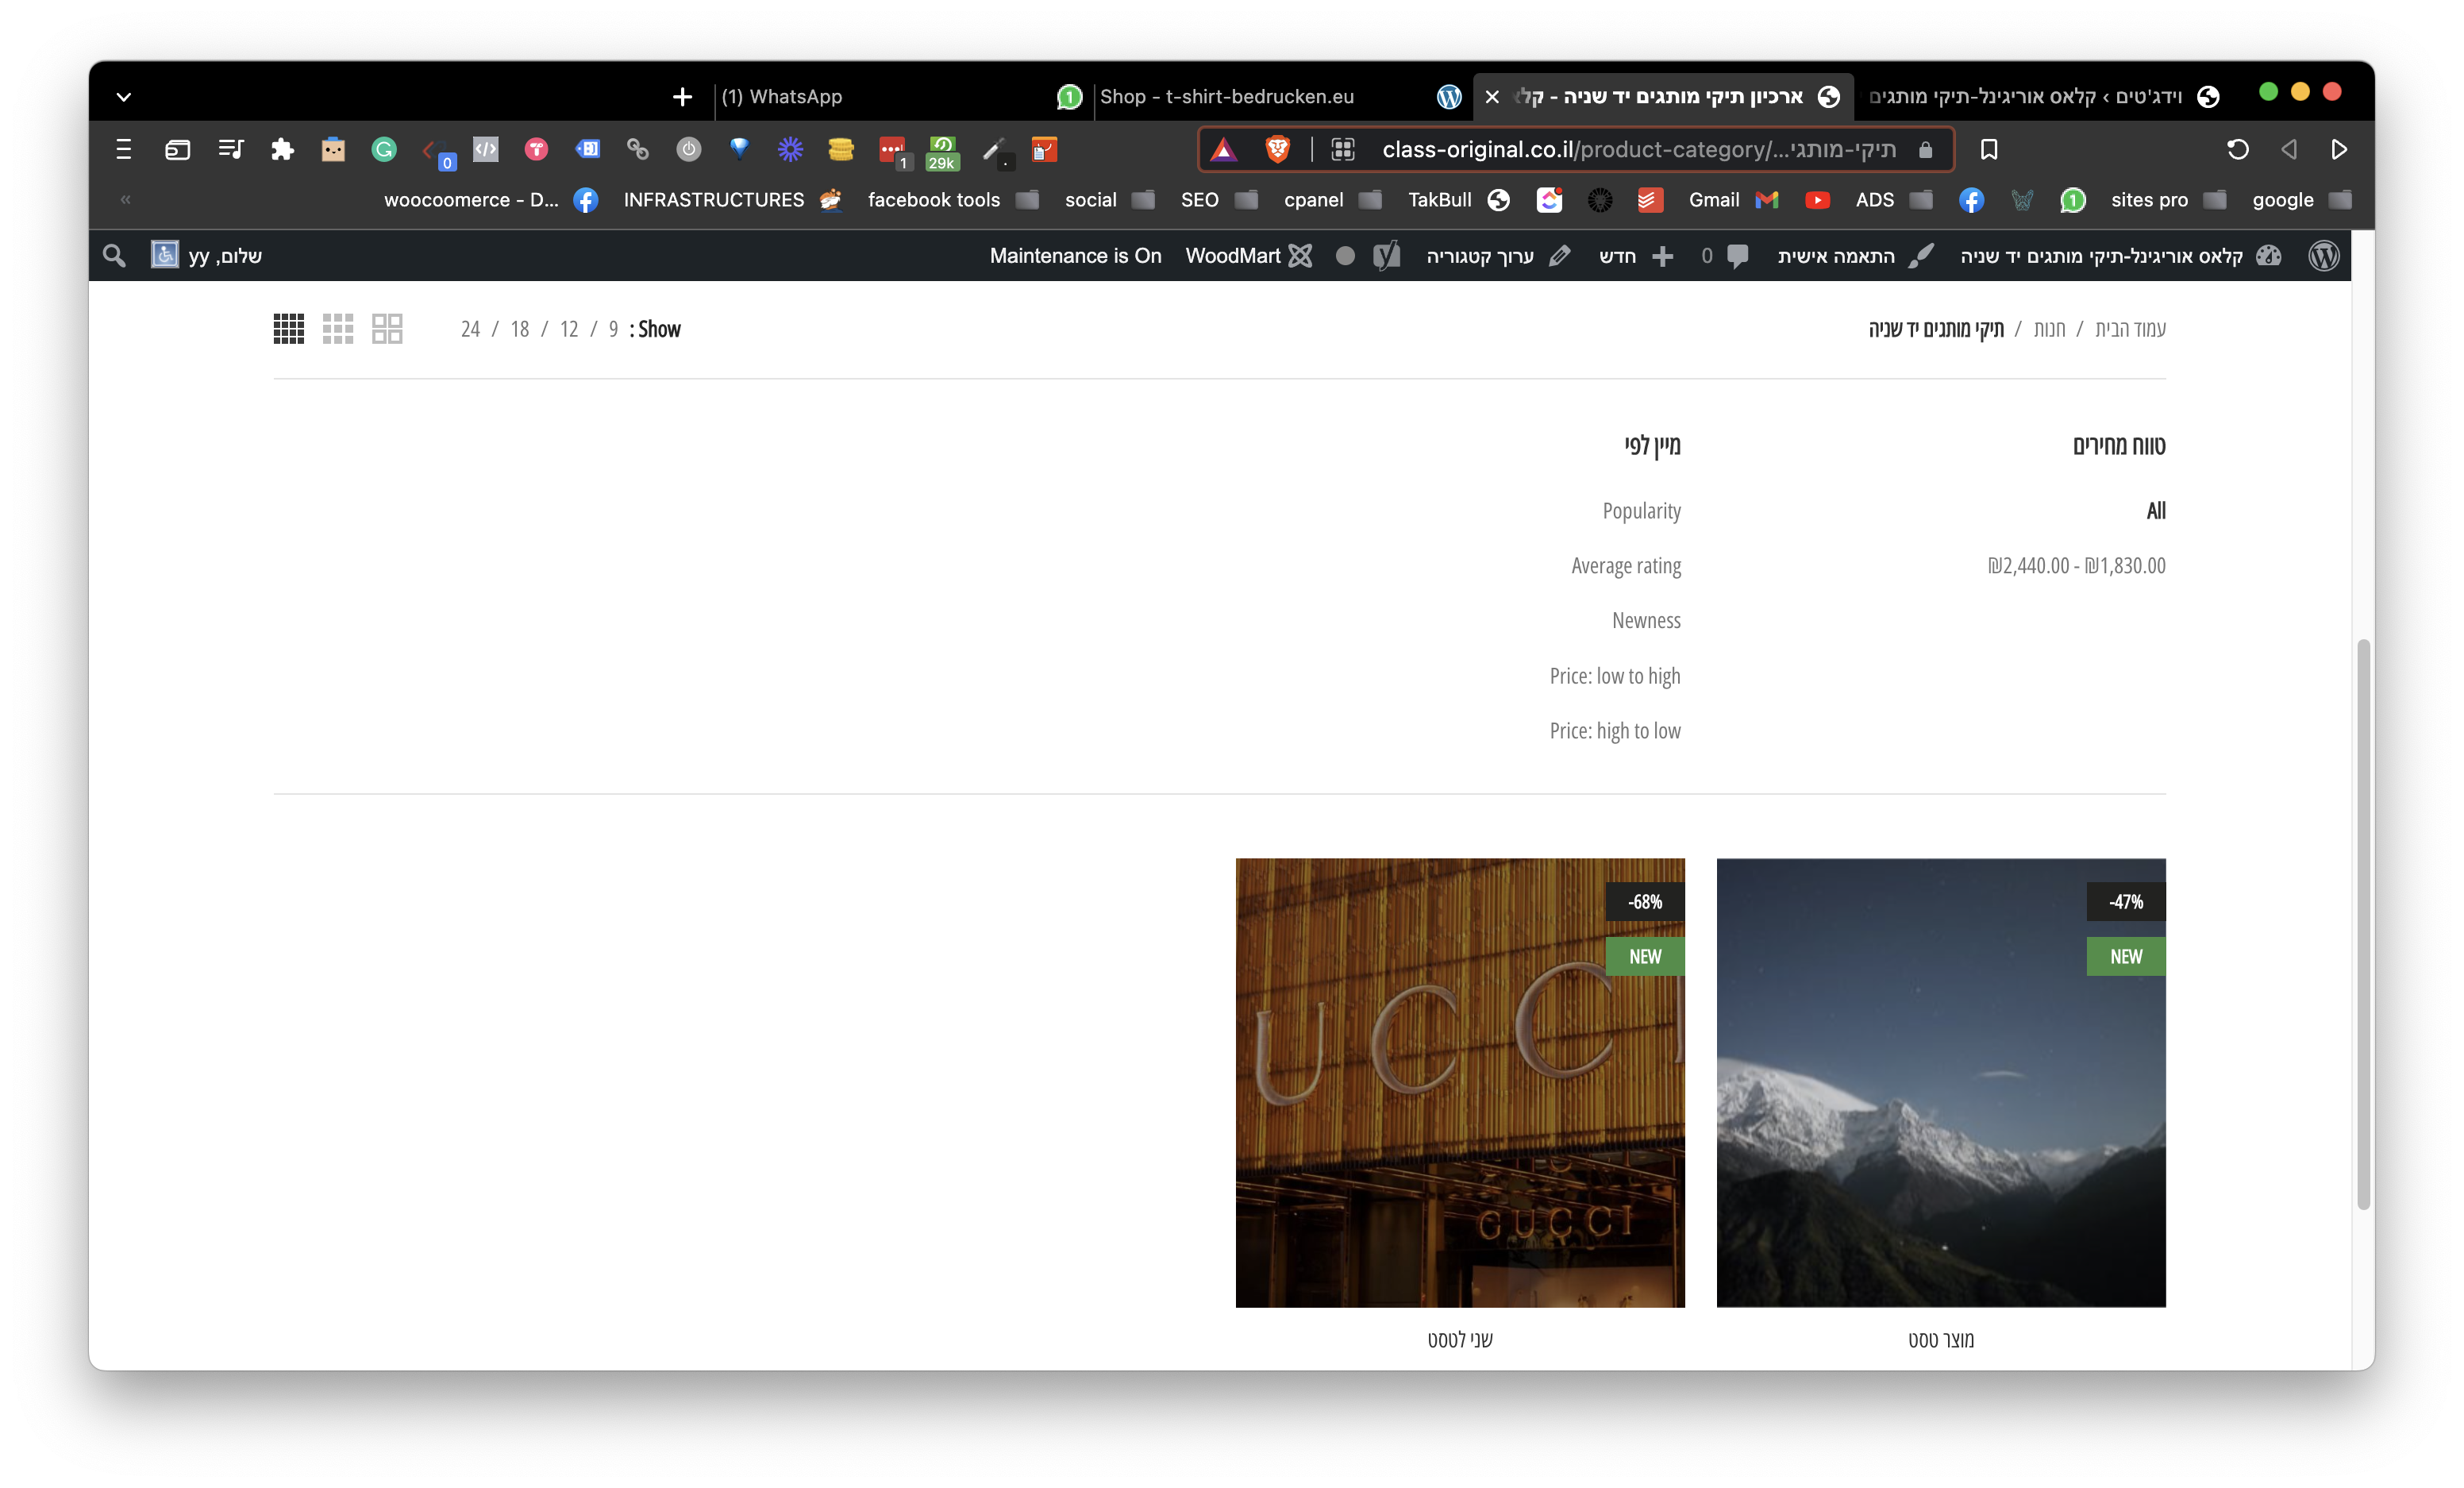Expand the 'ADS' bookmark folder

pyautogui.click(x=1894, y=200)
